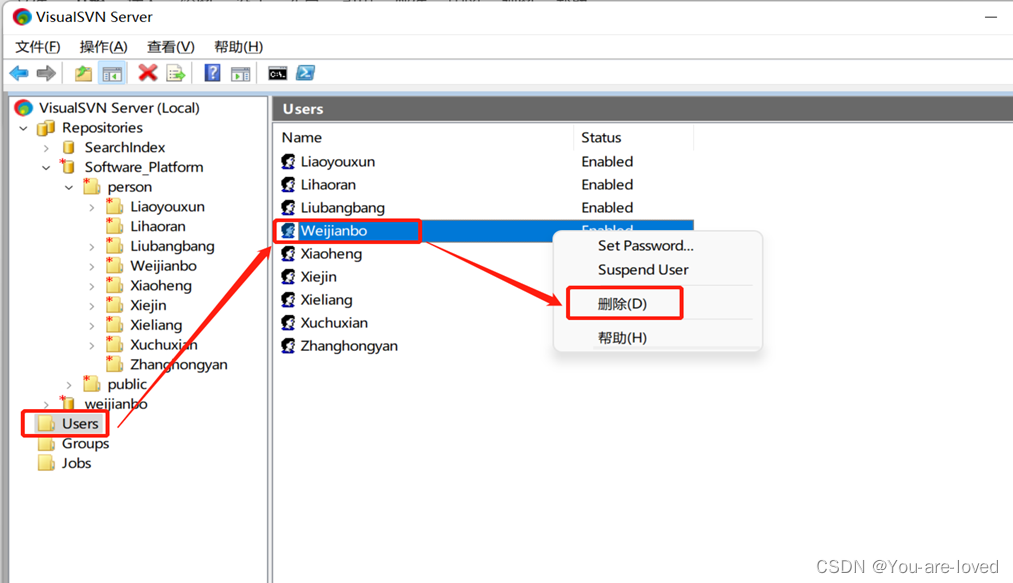This screenshot has height=583, width=1013.
Task: Click the VisualSVN Server (Local) root icon
Action: (23, 107)
